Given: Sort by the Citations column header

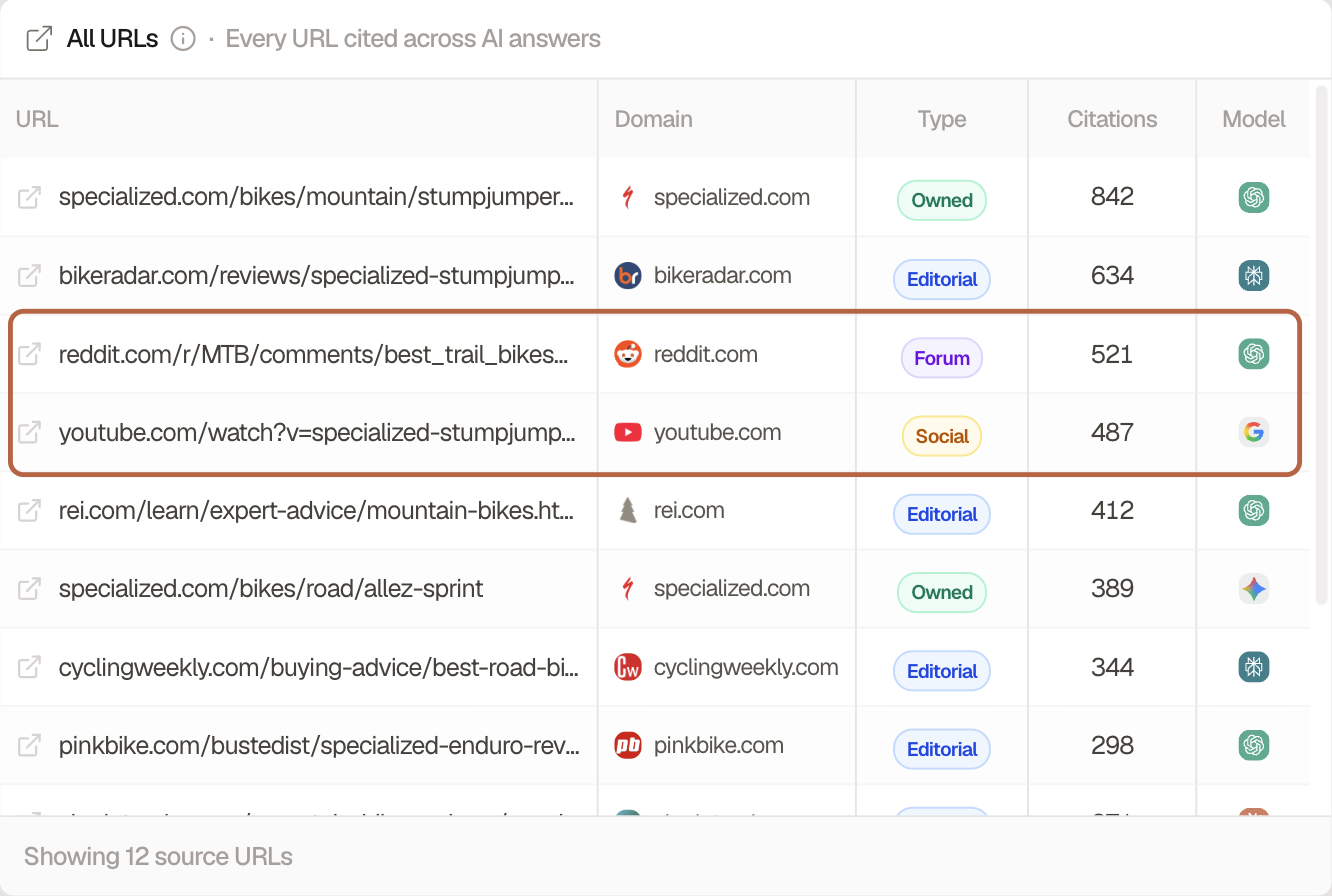Looking at the screenshot, I should (1112, 119).
